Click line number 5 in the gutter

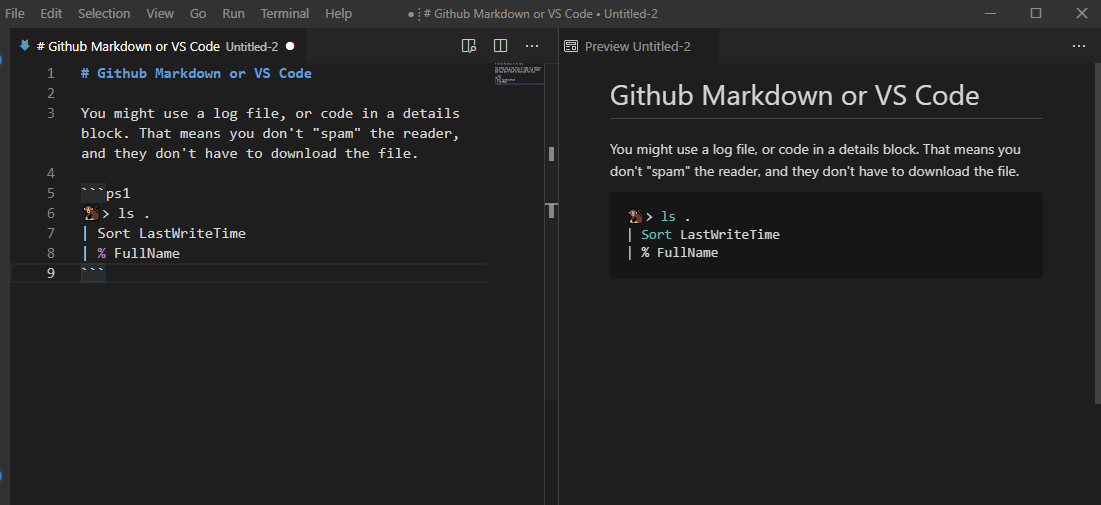point(50,193)
